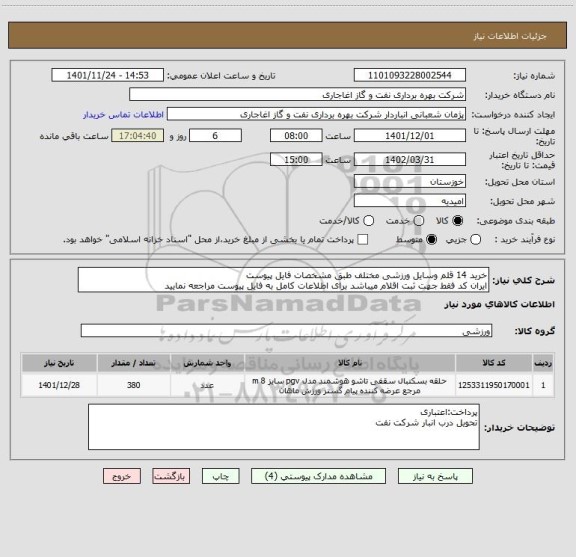
Task: Click the تعداد / مقدار column header
Action: coord(134,363)
